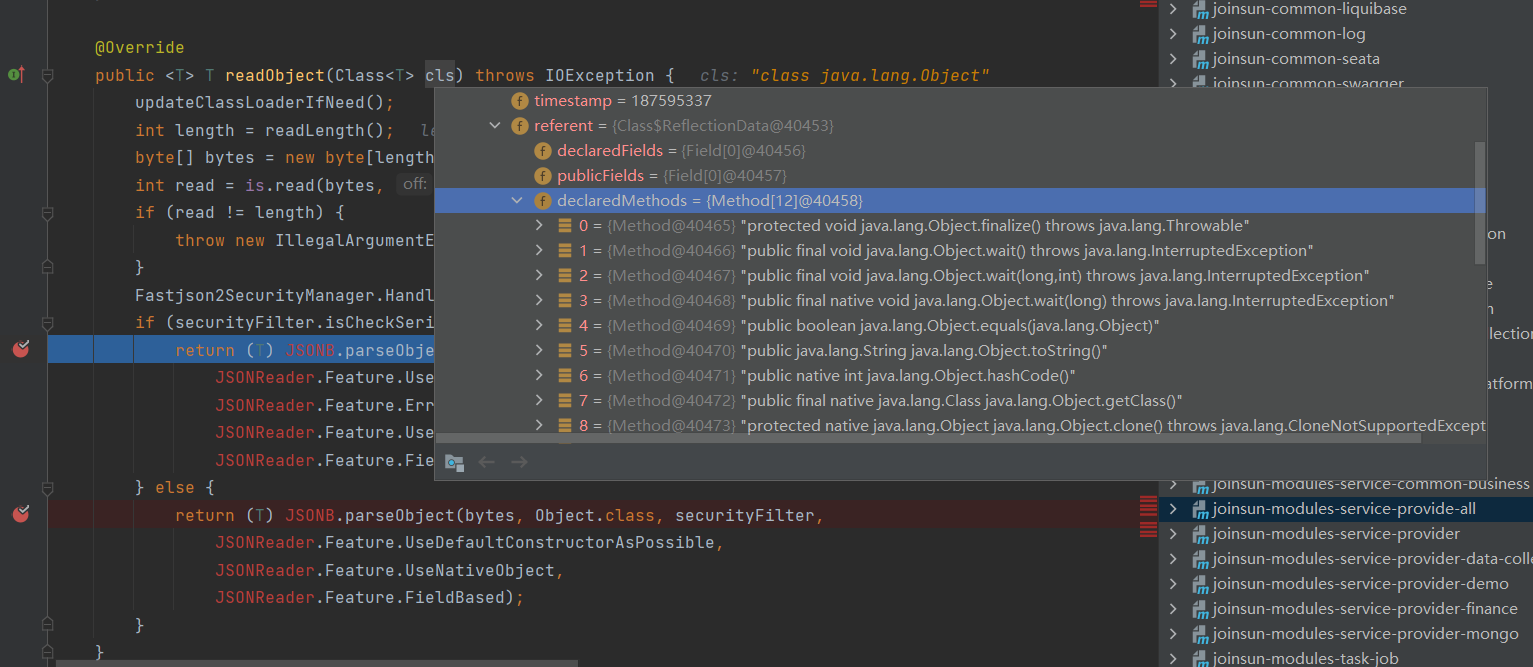The image size is (1533, 667).
Task: Select the joinsun-modules-service-provide-all tree row
Action: pos(1346,509)
